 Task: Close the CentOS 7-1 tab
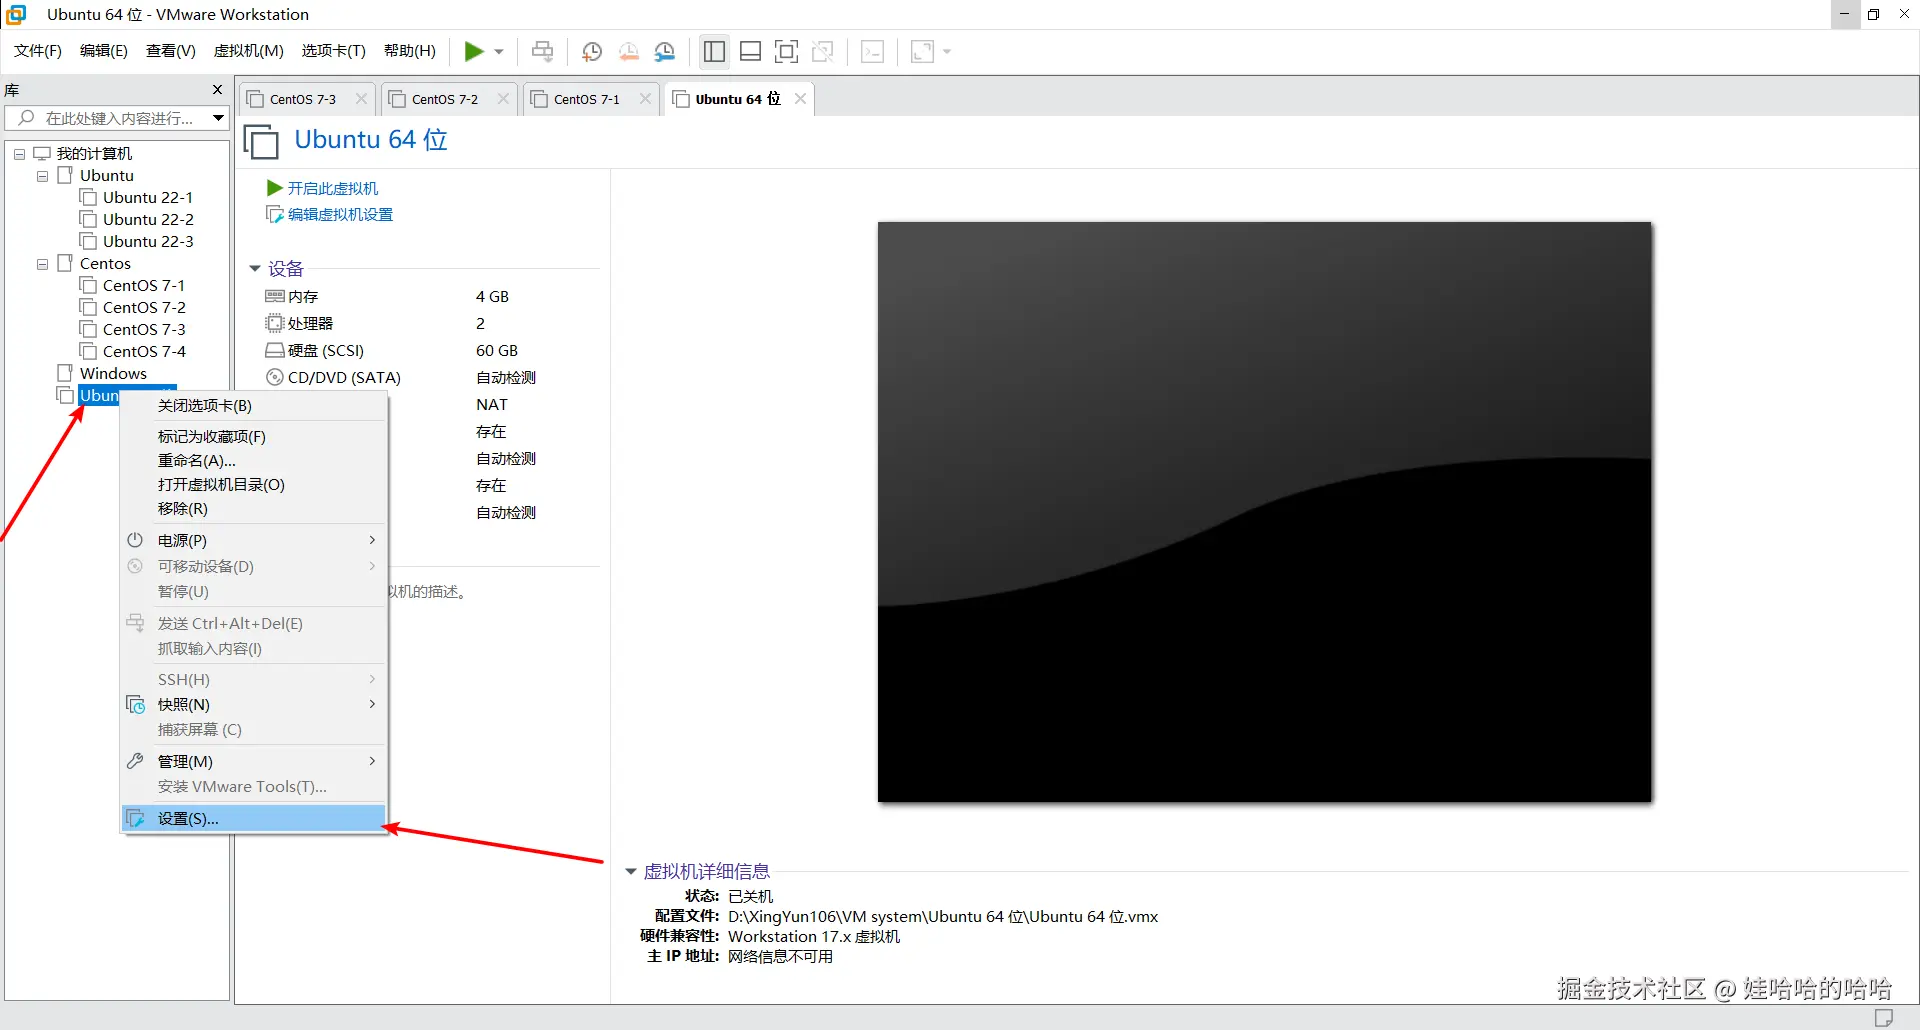[646, 99]
